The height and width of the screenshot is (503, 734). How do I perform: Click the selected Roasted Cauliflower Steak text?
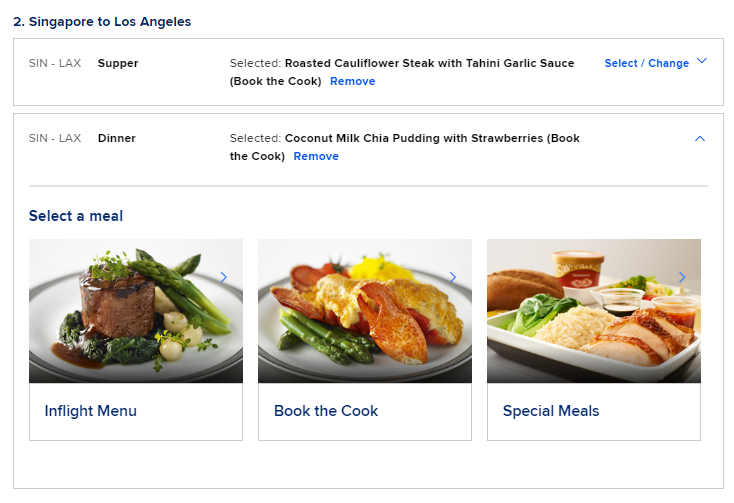[429, 63]
